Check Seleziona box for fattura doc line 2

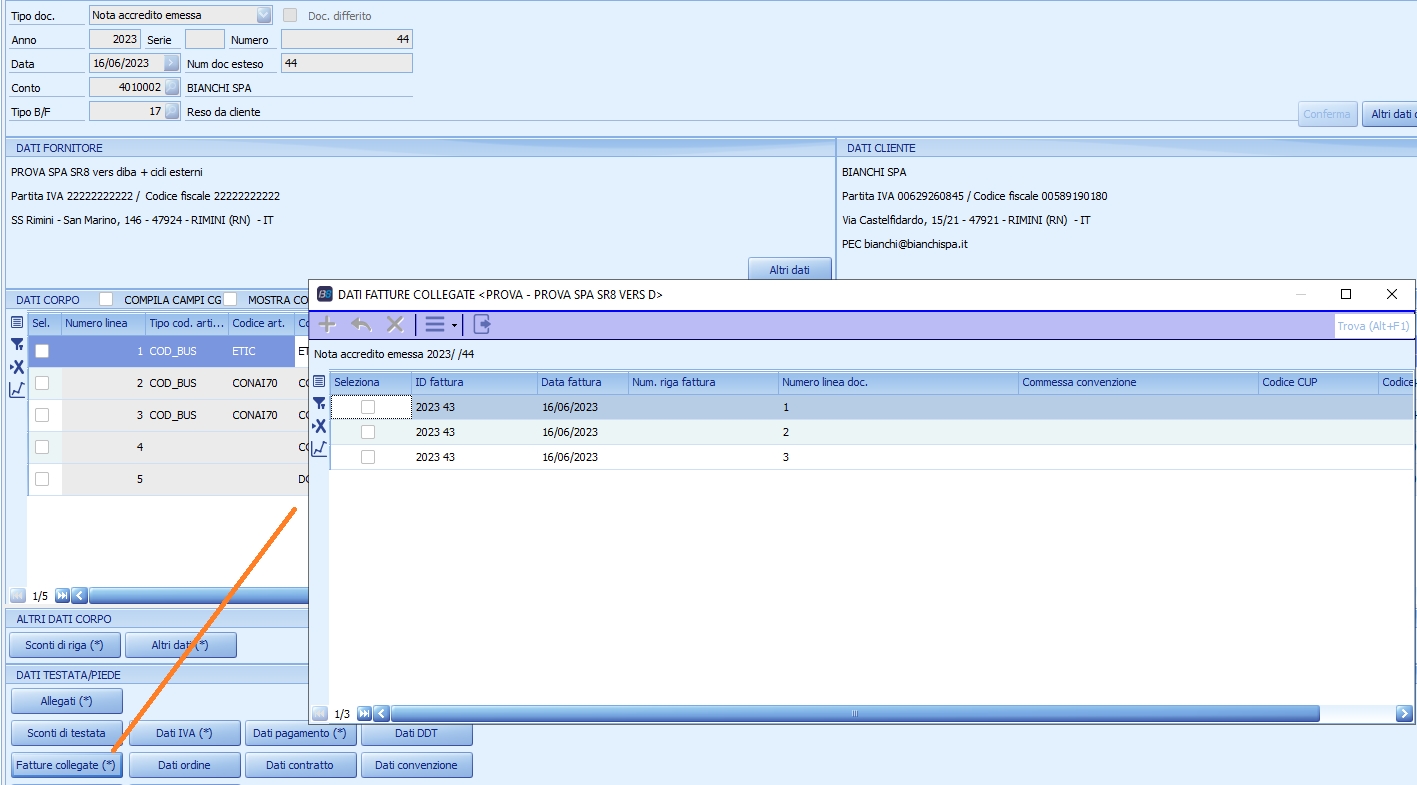[368, 432]
